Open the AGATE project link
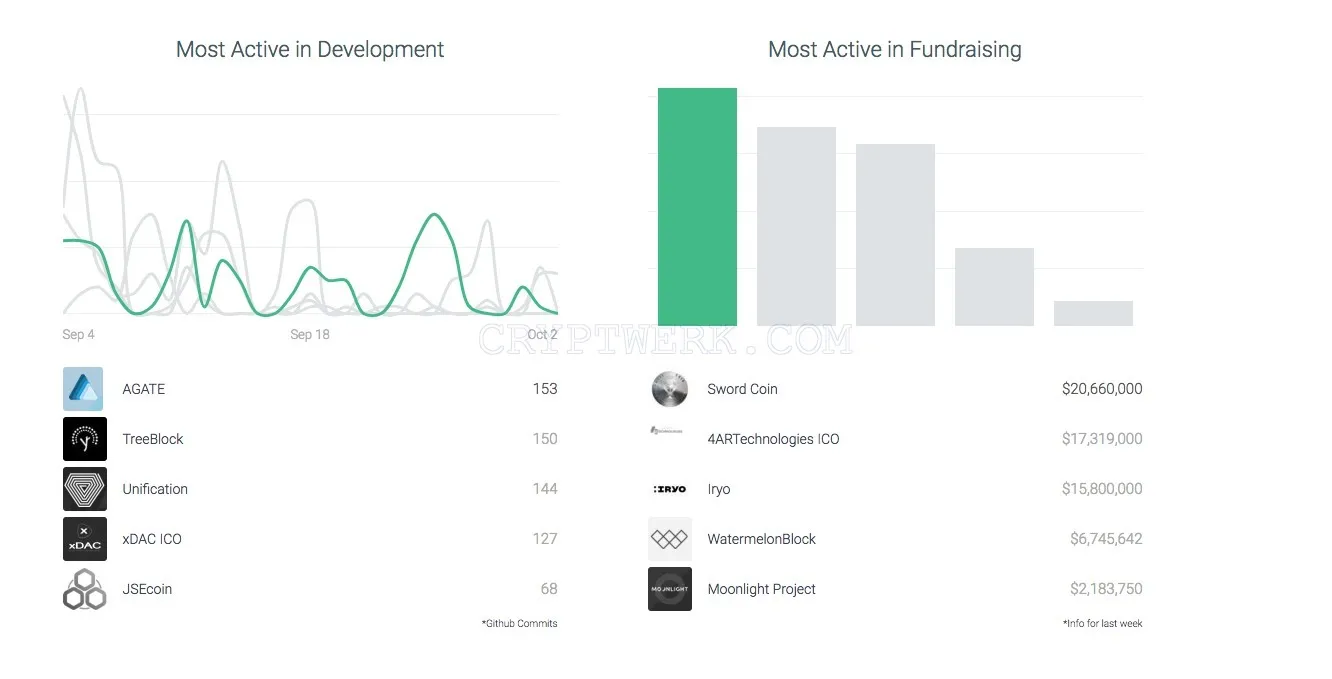Image resolution: width=1332 pixels, height=679 pixels. click(x=144, y=389)
